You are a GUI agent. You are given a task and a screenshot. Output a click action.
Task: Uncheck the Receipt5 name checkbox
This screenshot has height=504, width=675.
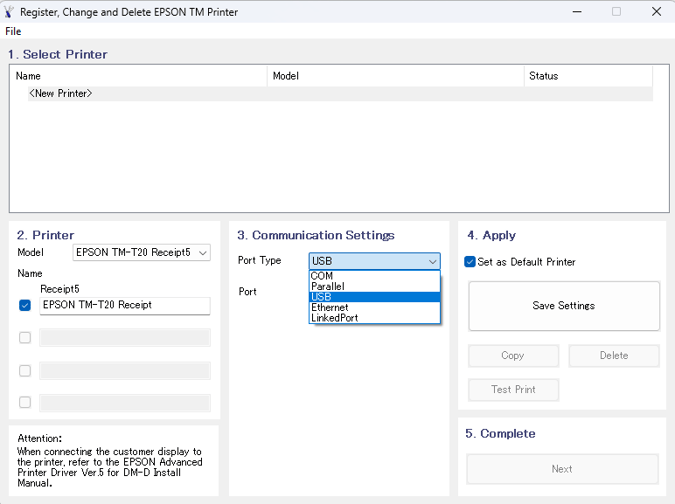(25, 305)
